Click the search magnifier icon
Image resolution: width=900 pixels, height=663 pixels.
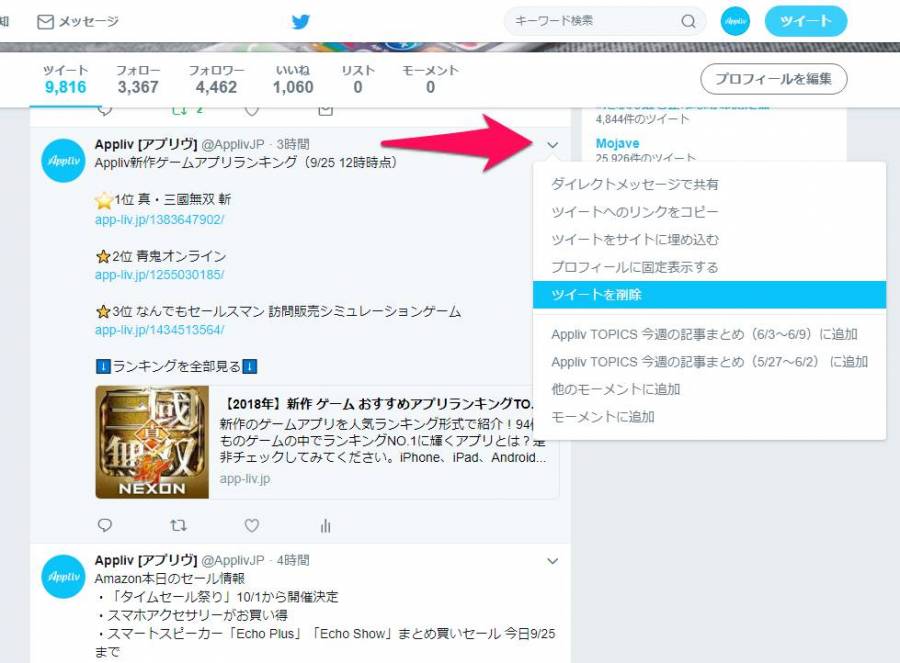tap(688, 21)
